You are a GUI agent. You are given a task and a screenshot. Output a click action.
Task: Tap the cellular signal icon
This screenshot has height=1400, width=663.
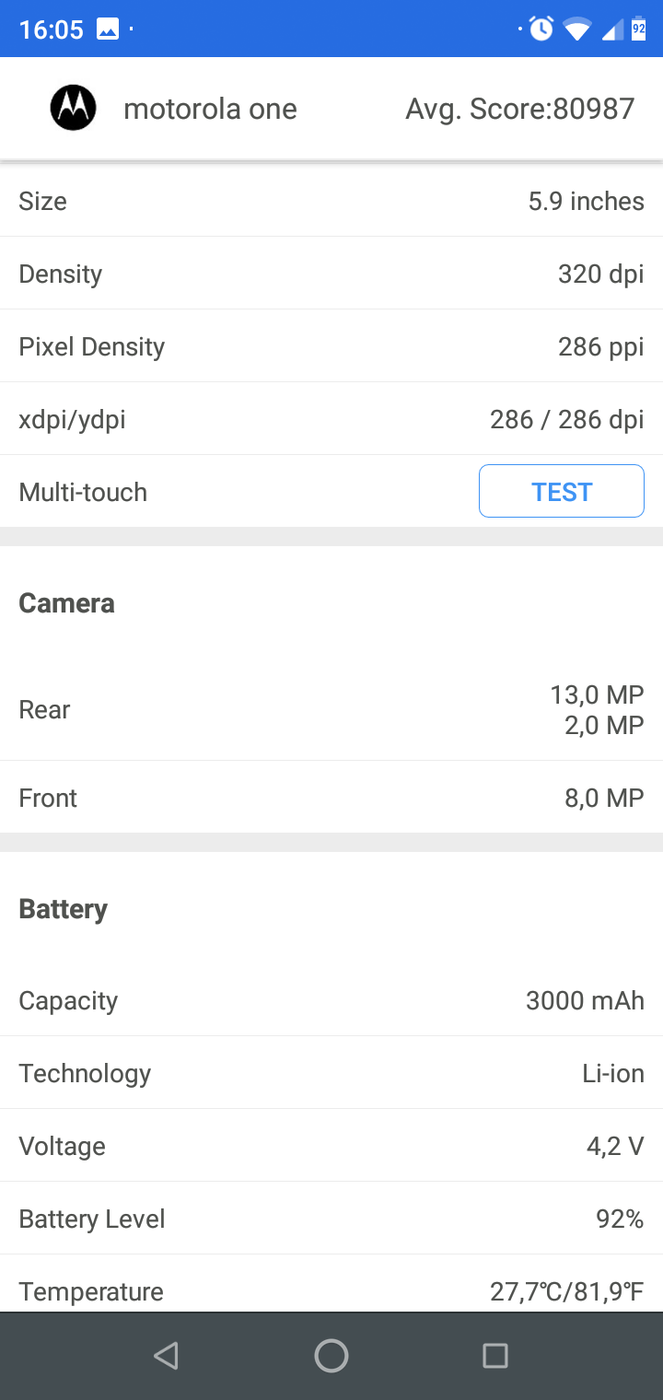[611, 28]
